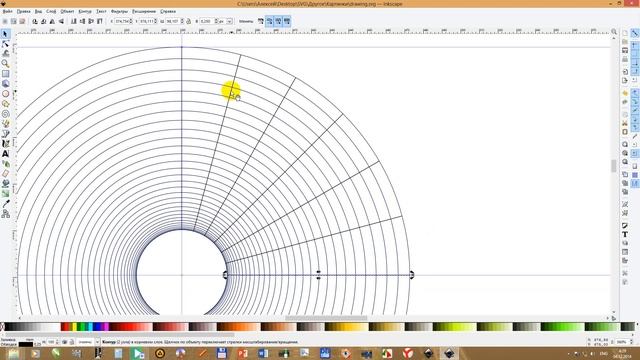Select the Selector arrow tool
Screen dimensions: 640x360
click(5, 34)
